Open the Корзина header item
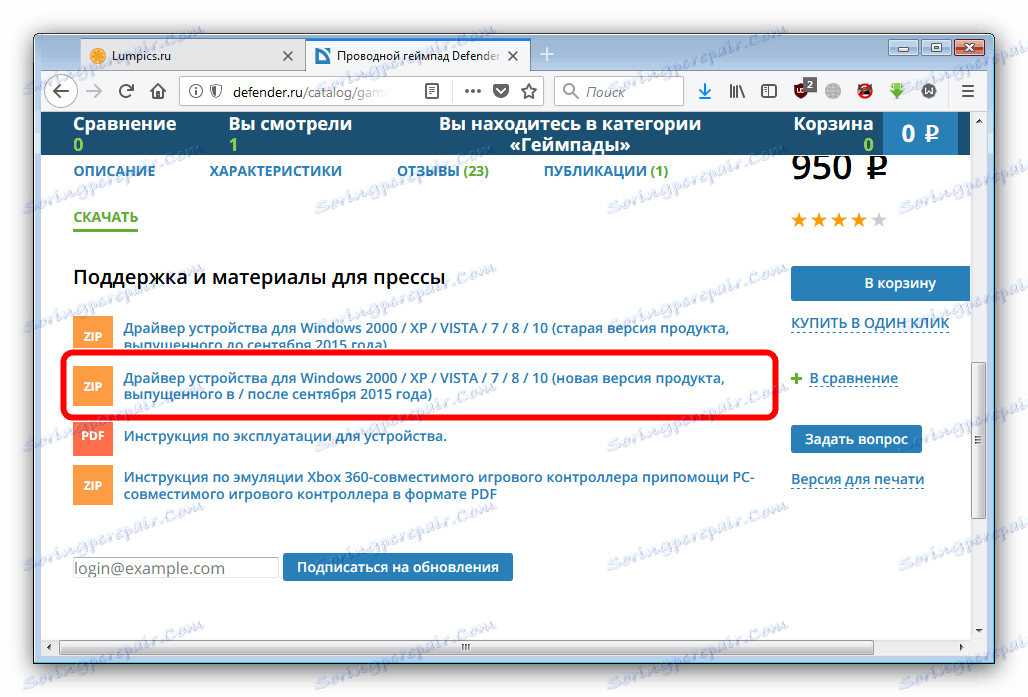The height and width of the screenshot is (697, 1028). [x=833, y=133]
